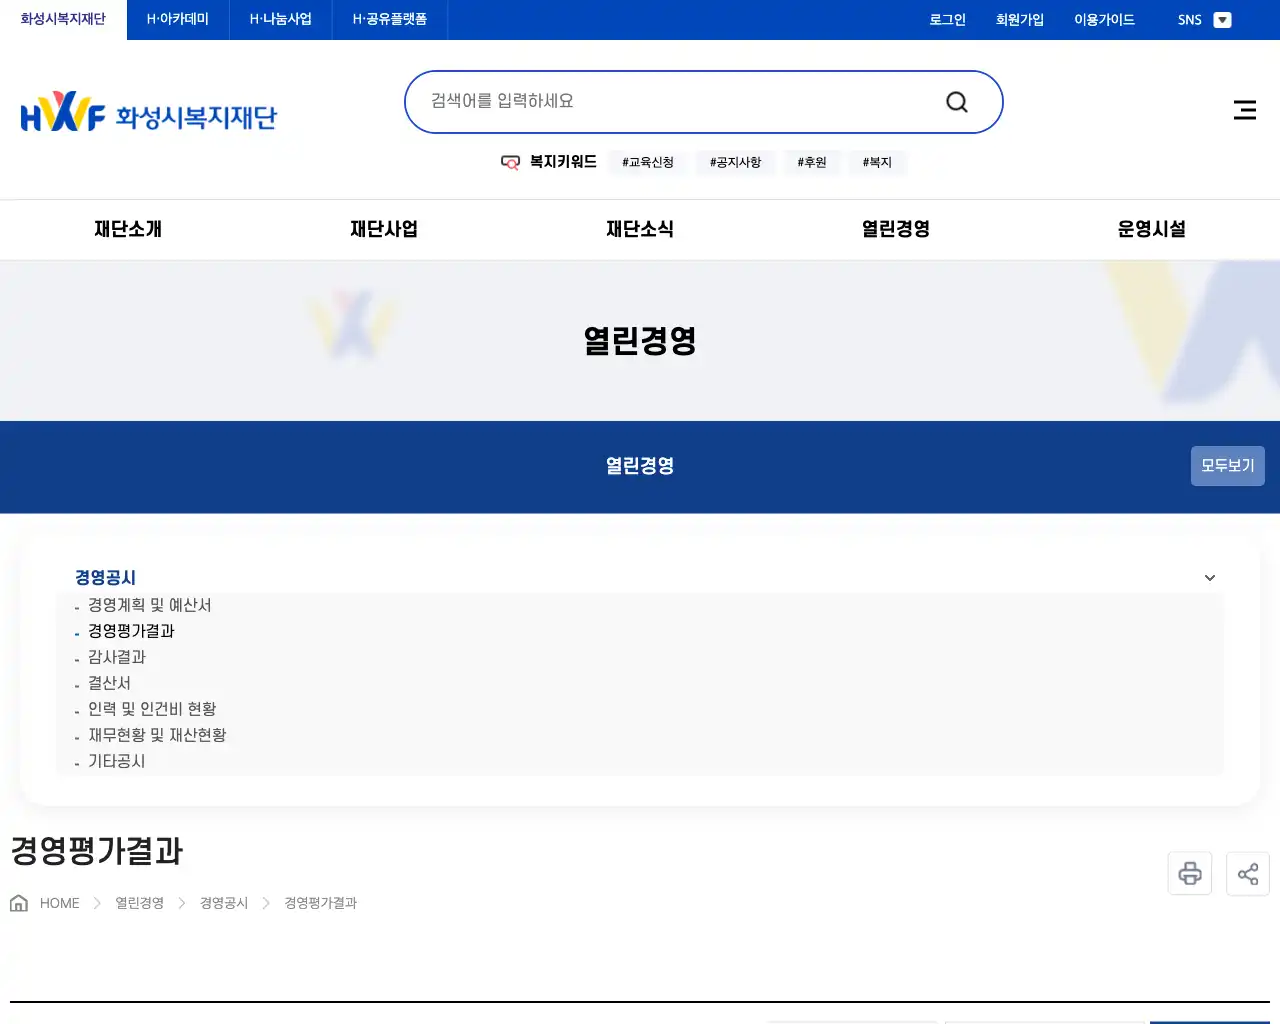Click the print icon
Screen dimensions: 1280x1024
click(1189, 873)
